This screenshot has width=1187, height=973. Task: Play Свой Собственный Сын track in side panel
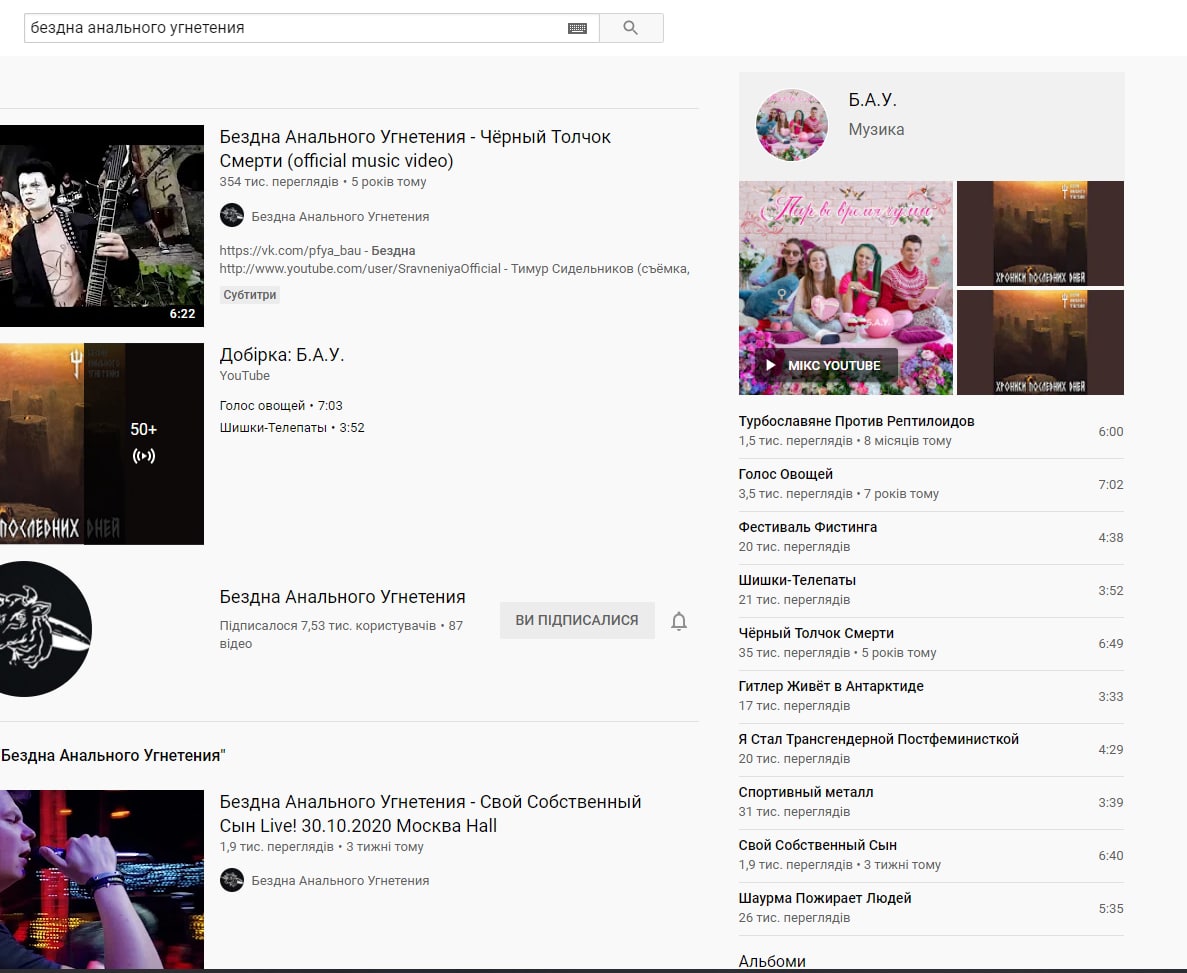pos(931,855)
